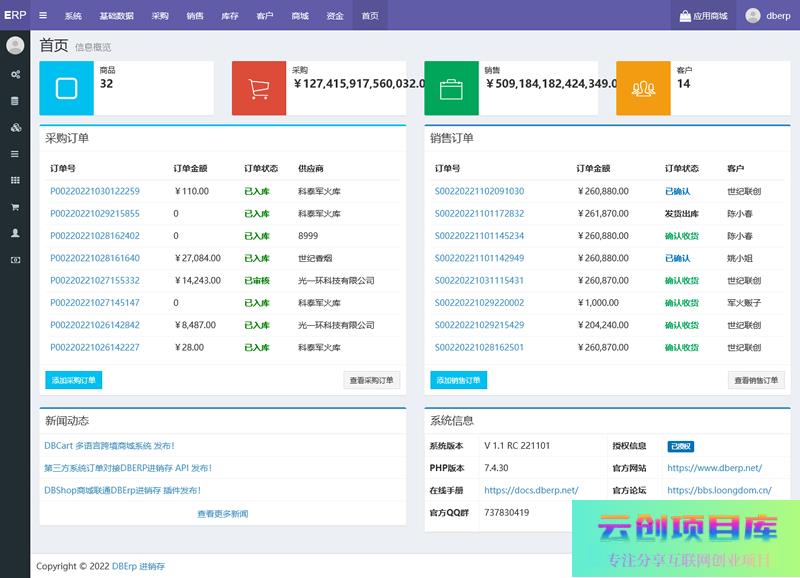Expand the dberp user account menu
Screen dimensions: 800x578
[768, 16]
